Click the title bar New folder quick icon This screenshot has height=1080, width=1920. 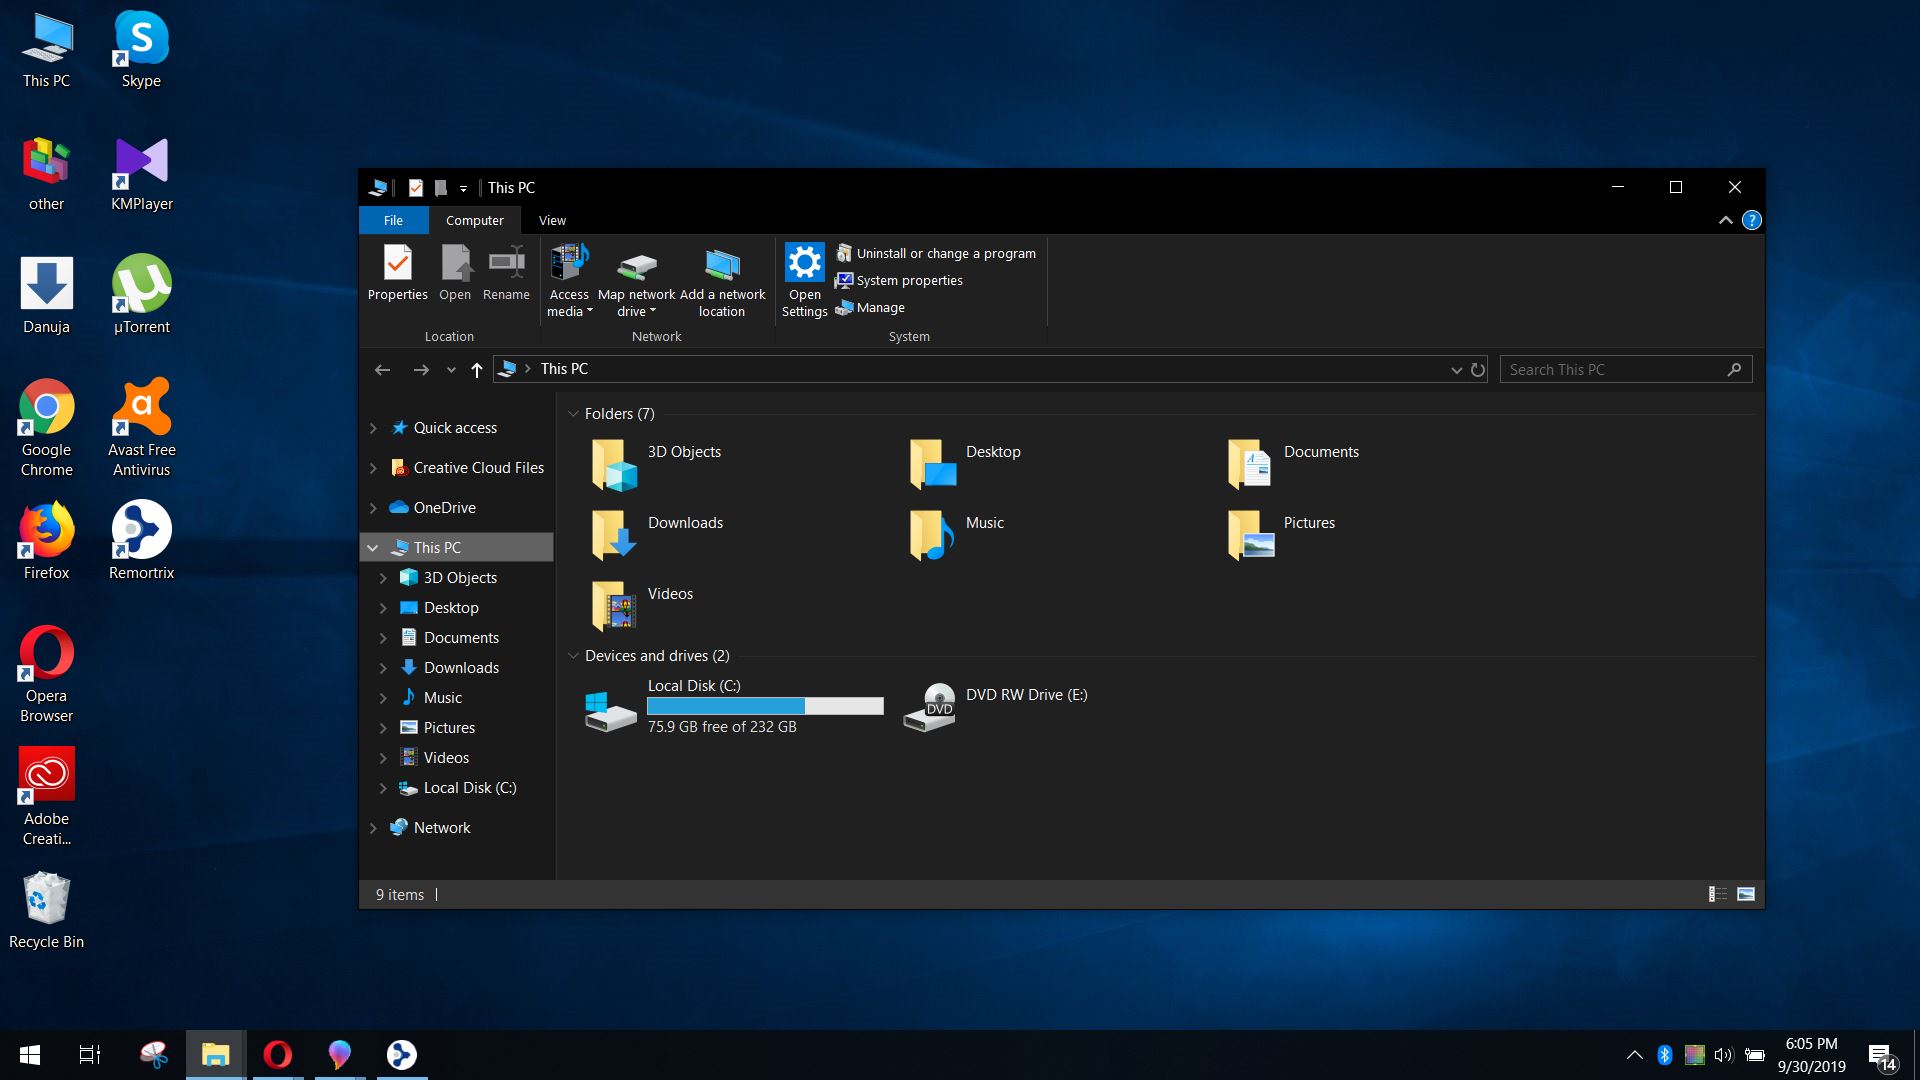pyautogui.click(x=440, y=188)
